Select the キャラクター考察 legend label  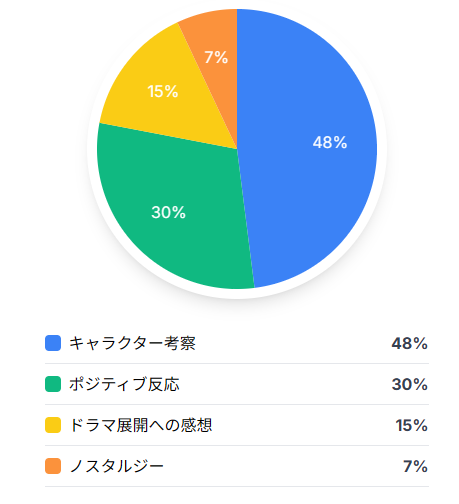pos(132,343)
